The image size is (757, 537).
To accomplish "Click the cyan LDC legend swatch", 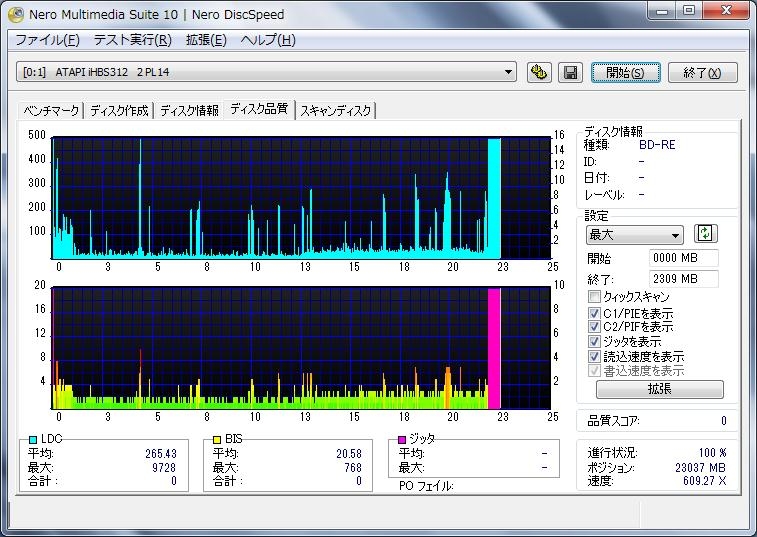I will 33,439.
